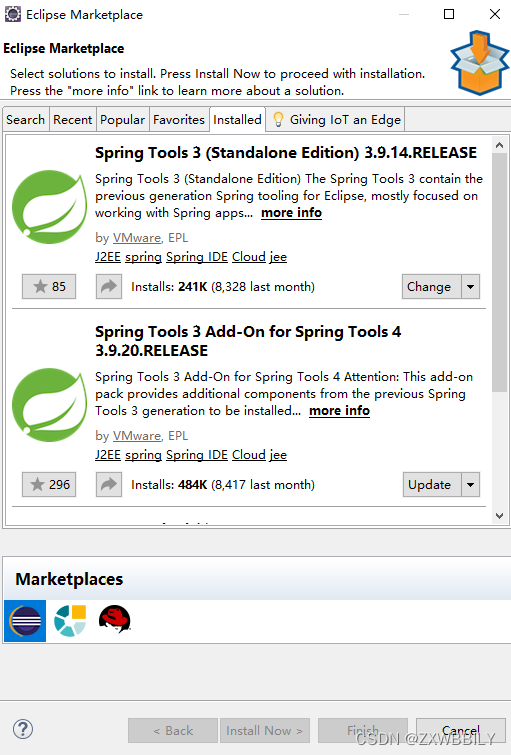Image resolution: width=511 pixels, height=755 pixels.
Task: Click the vertical scrollbar thumb in the list
Action: coord(499,273)
